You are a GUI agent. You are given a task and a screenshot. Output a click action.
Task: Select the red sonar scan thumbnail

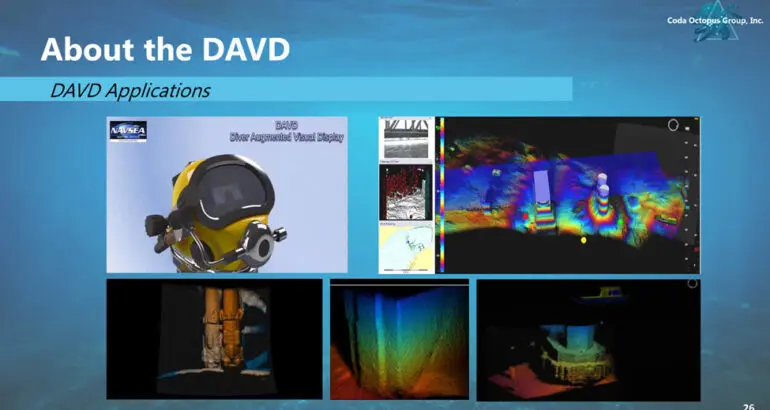pos(405,192)
